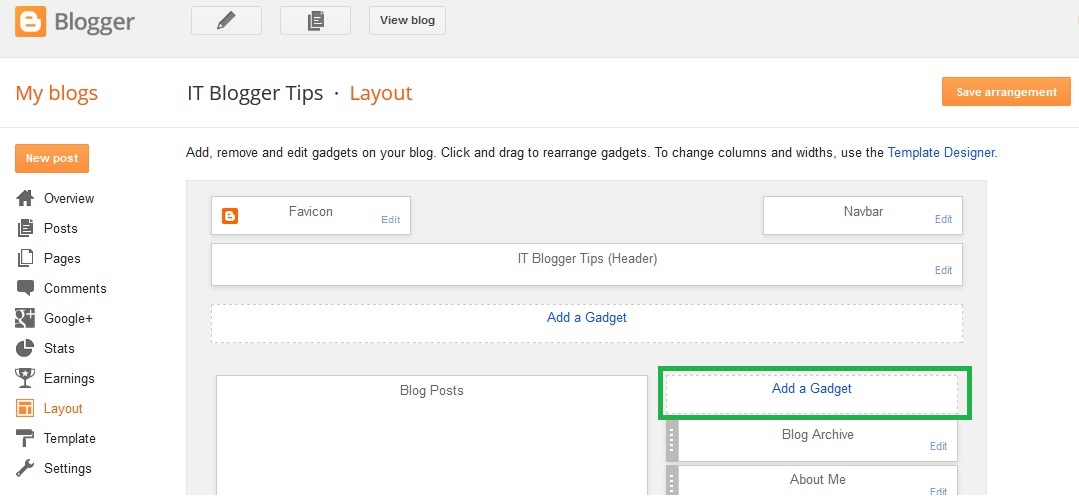Click the Google+ sidebar icon
This screenshot has height=500, width=1079.
(25, 318)
